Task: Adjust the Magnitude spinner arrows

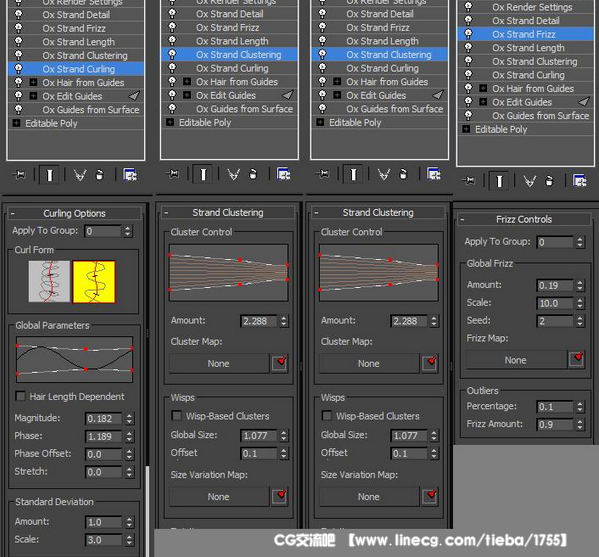Action: pyautogui.click(x=130, y=418)
